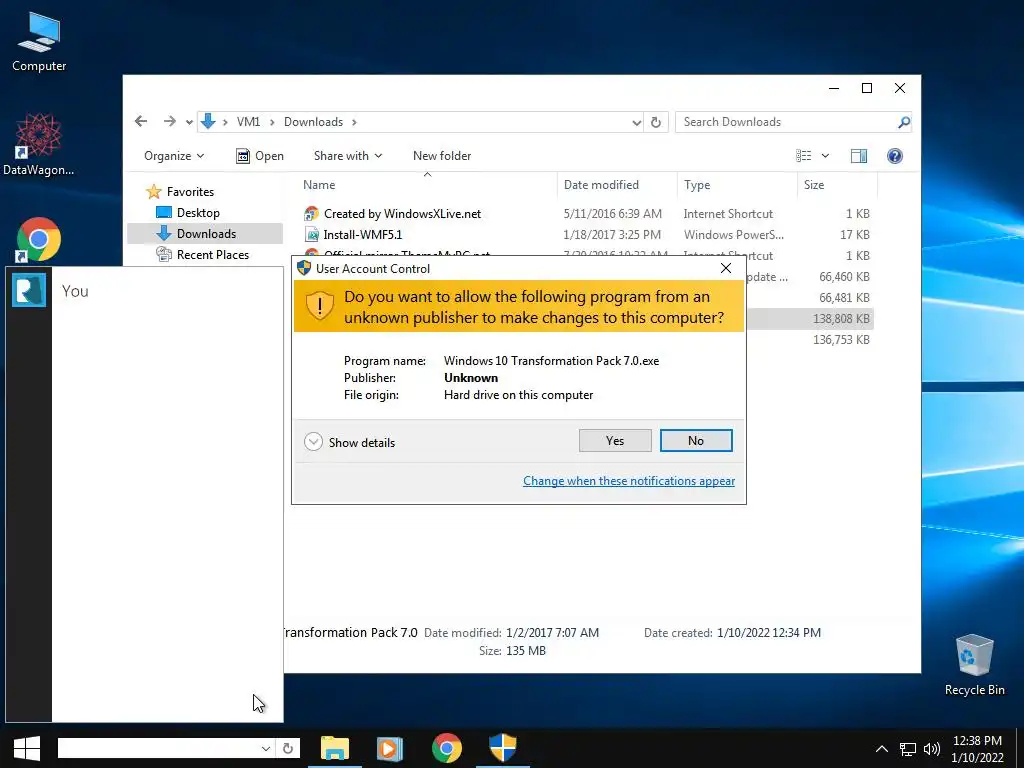1024x768 pixels.
Task: Maximize the Downloads Explorer window
Action: click(867, 88)
